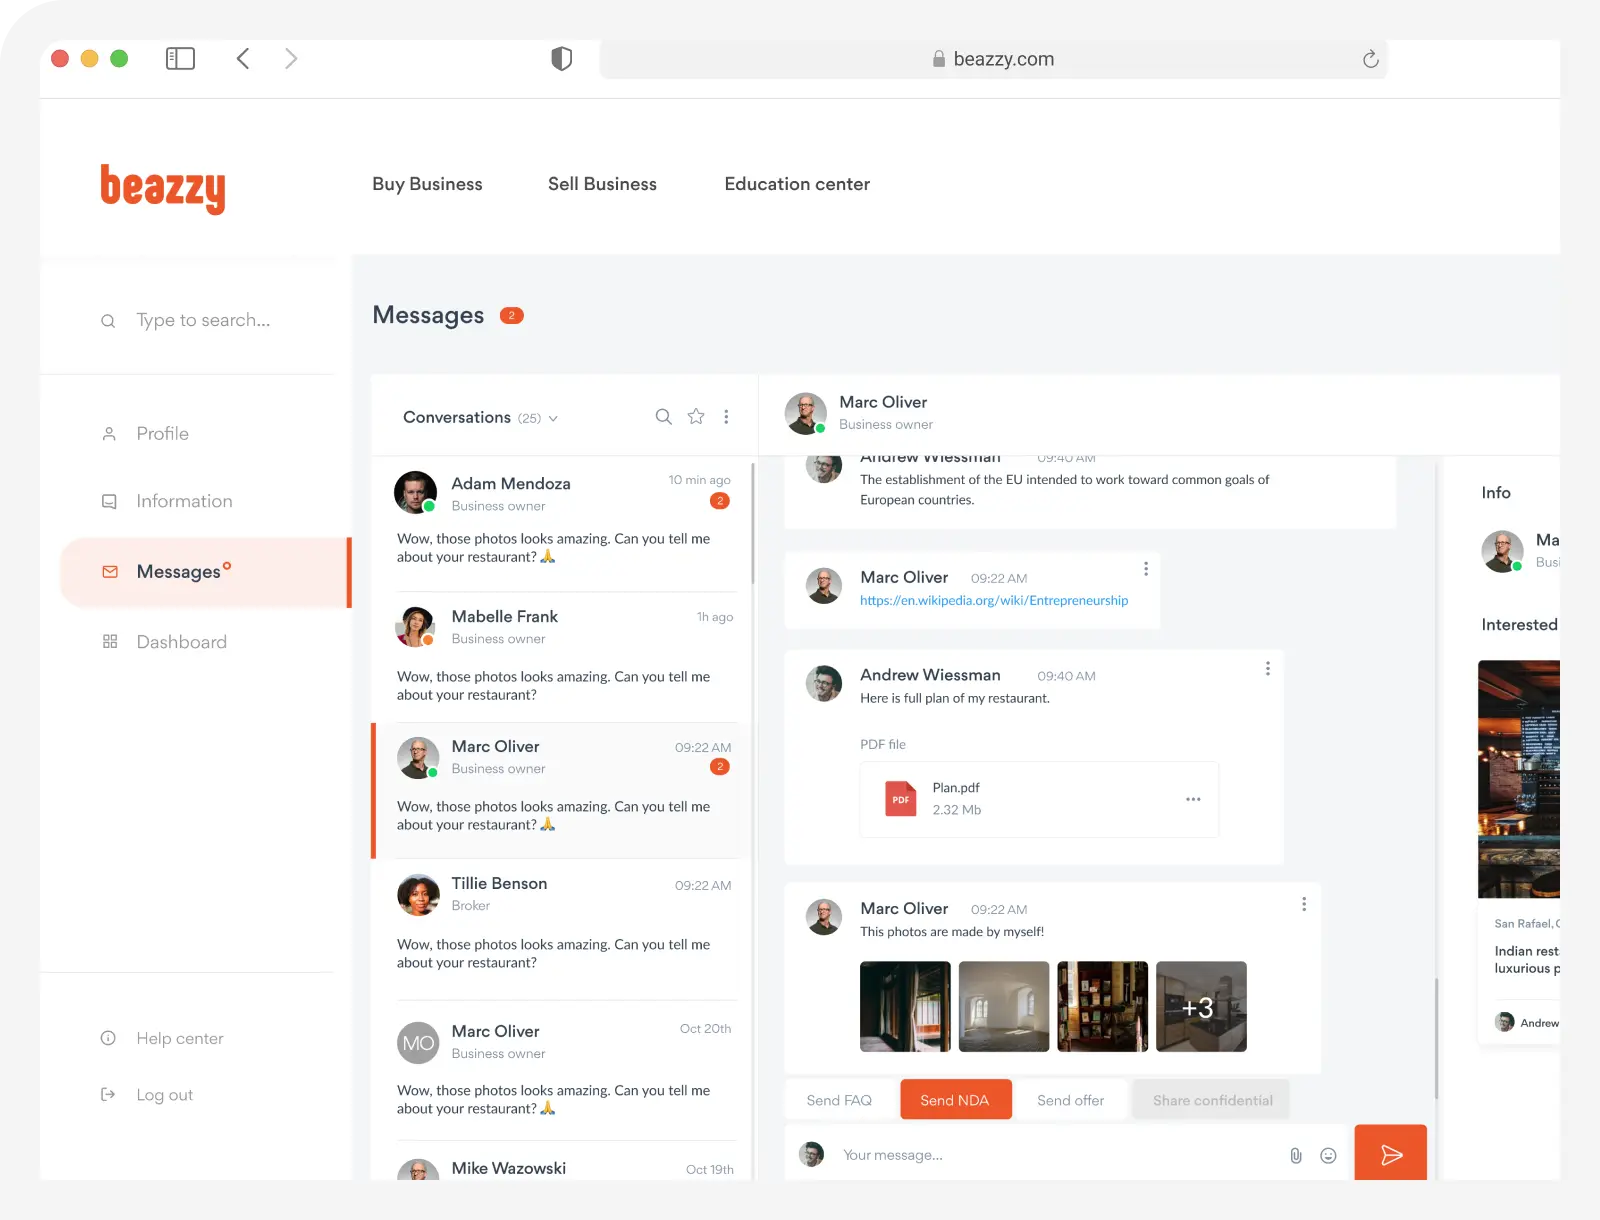This screenshot has width=1600, height=1220.
Task: Select the Send offer button
Action: (1070, 1100)
